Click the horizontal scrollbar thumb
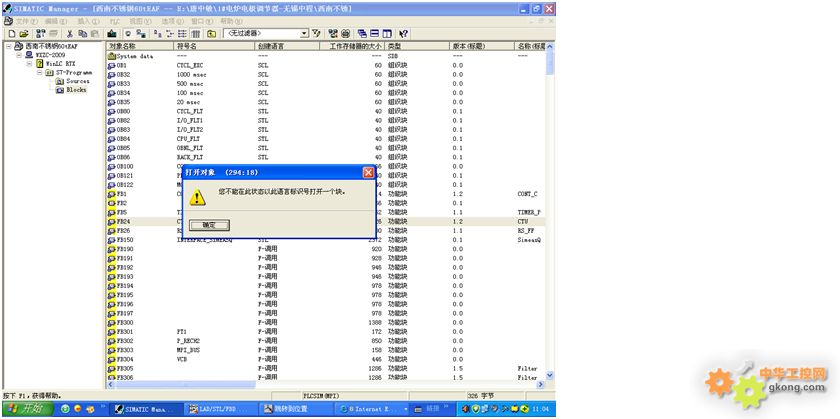840x419 pixels. click(185, 385)
